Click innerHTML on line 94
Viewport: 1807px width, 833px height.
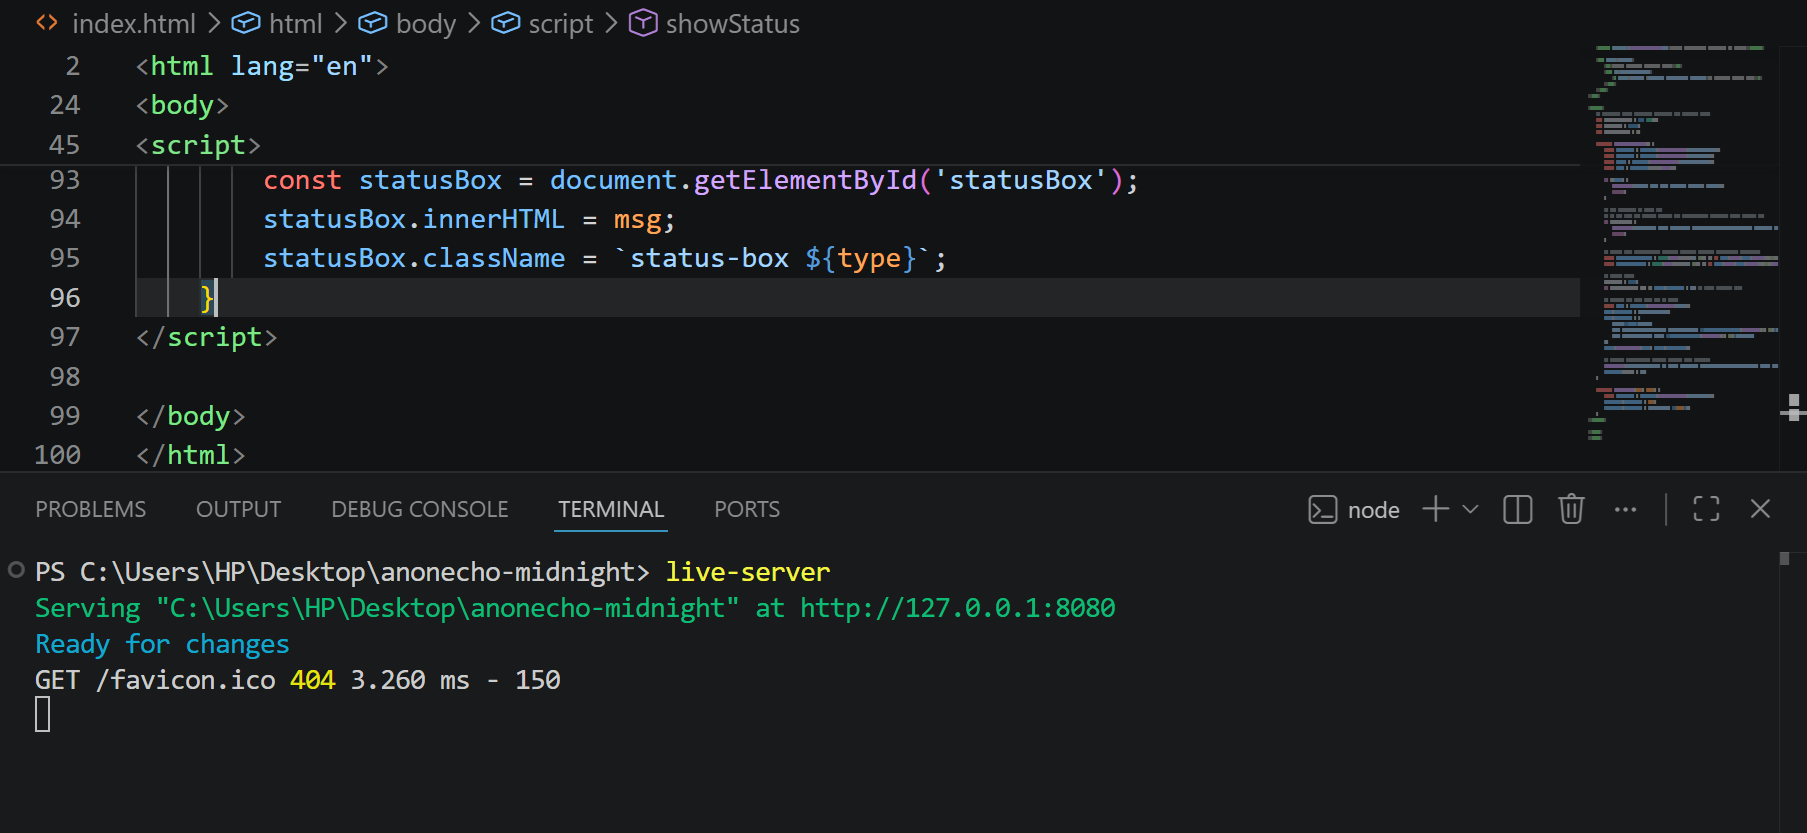[x=493, y=219]
